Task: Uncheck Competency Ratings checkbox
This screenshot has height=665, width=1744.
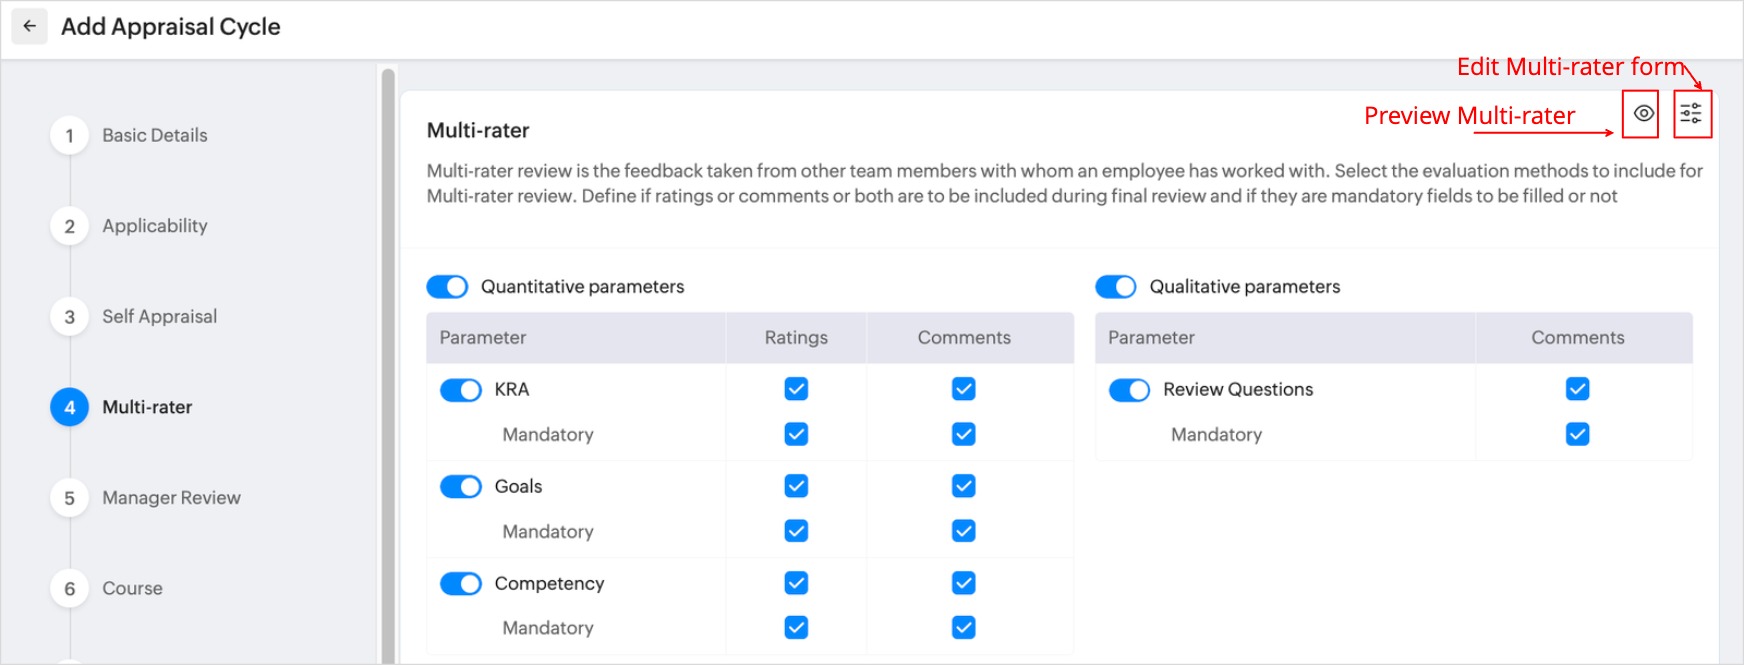Action: coord(796,583)
